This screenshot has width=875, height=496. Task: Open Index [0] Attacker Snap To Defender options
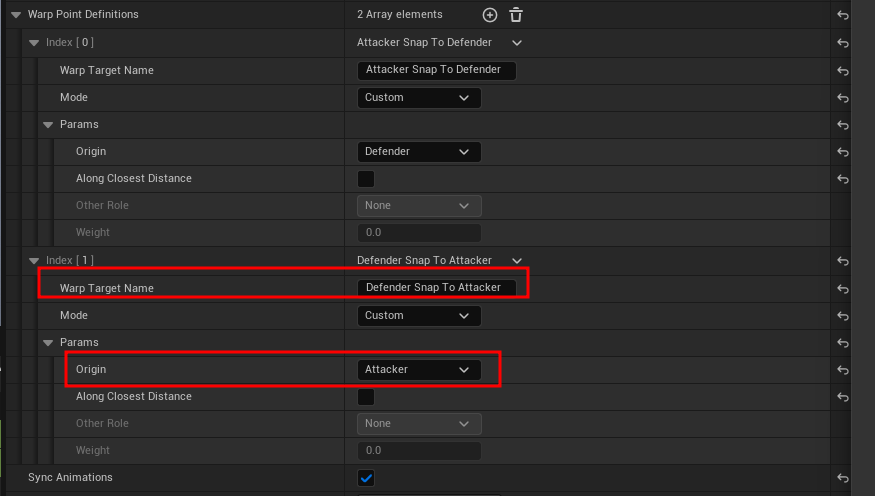coord(517,43)
